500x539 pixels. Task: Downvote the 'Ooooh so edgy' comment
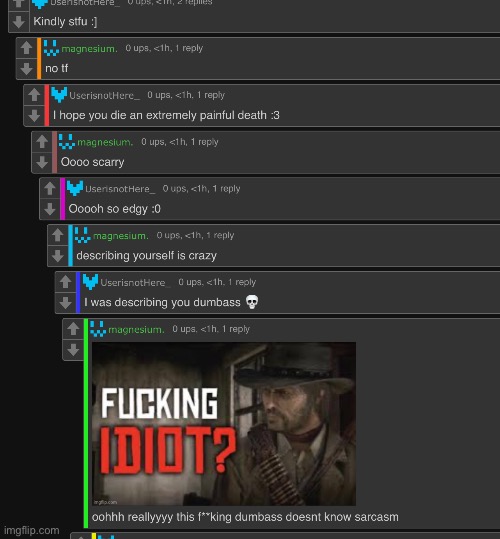tap(50, 209)
